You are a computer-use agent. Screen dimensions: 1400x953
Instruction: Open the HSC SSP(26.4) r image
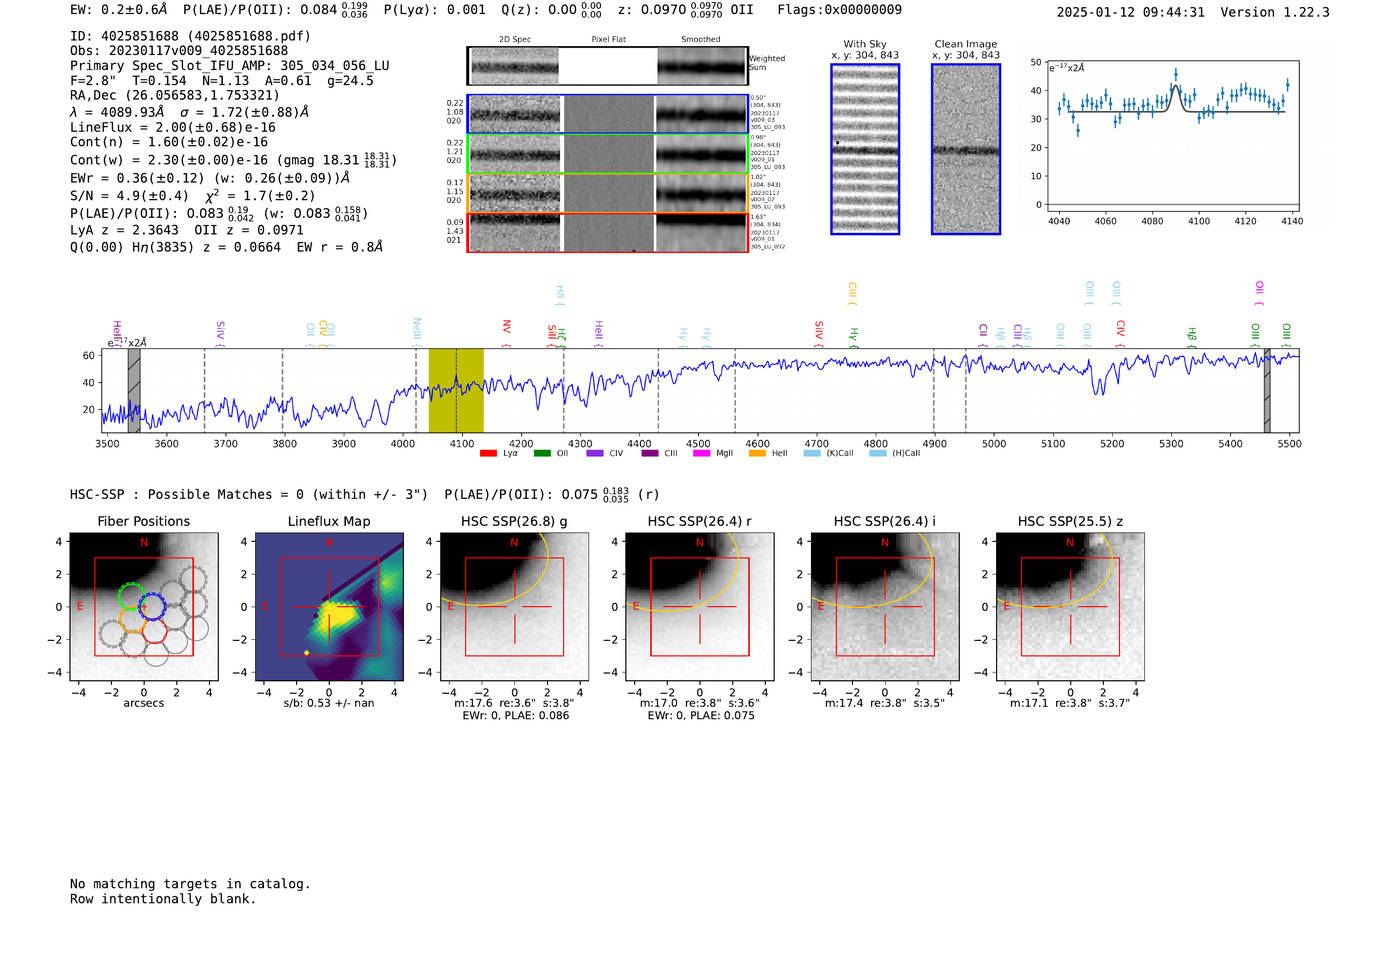click(700, 607)
